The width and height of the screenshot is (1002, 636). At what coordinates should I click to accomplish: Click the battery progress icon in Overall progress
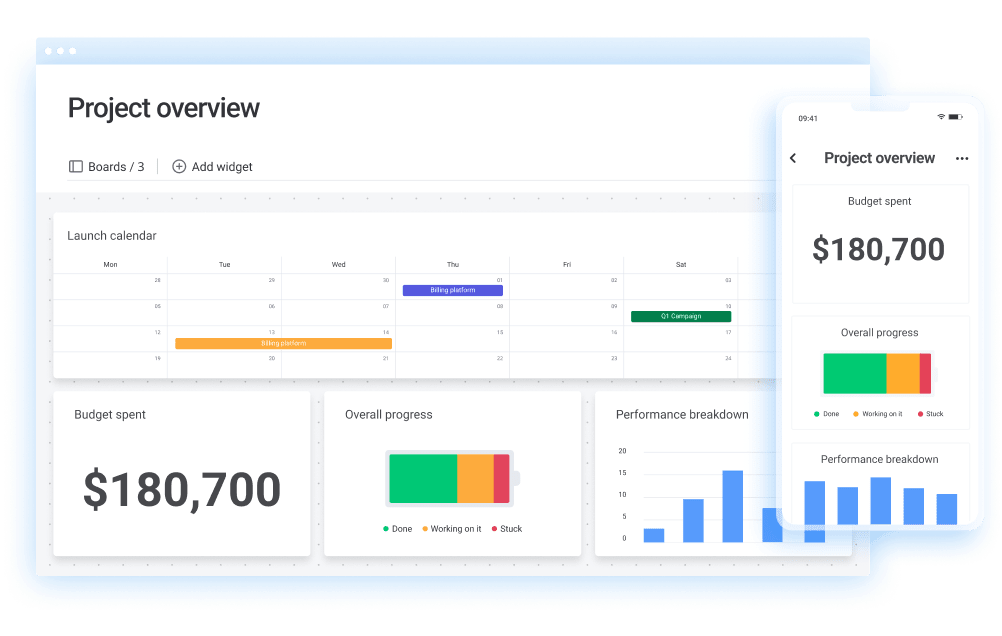[449, 478]
